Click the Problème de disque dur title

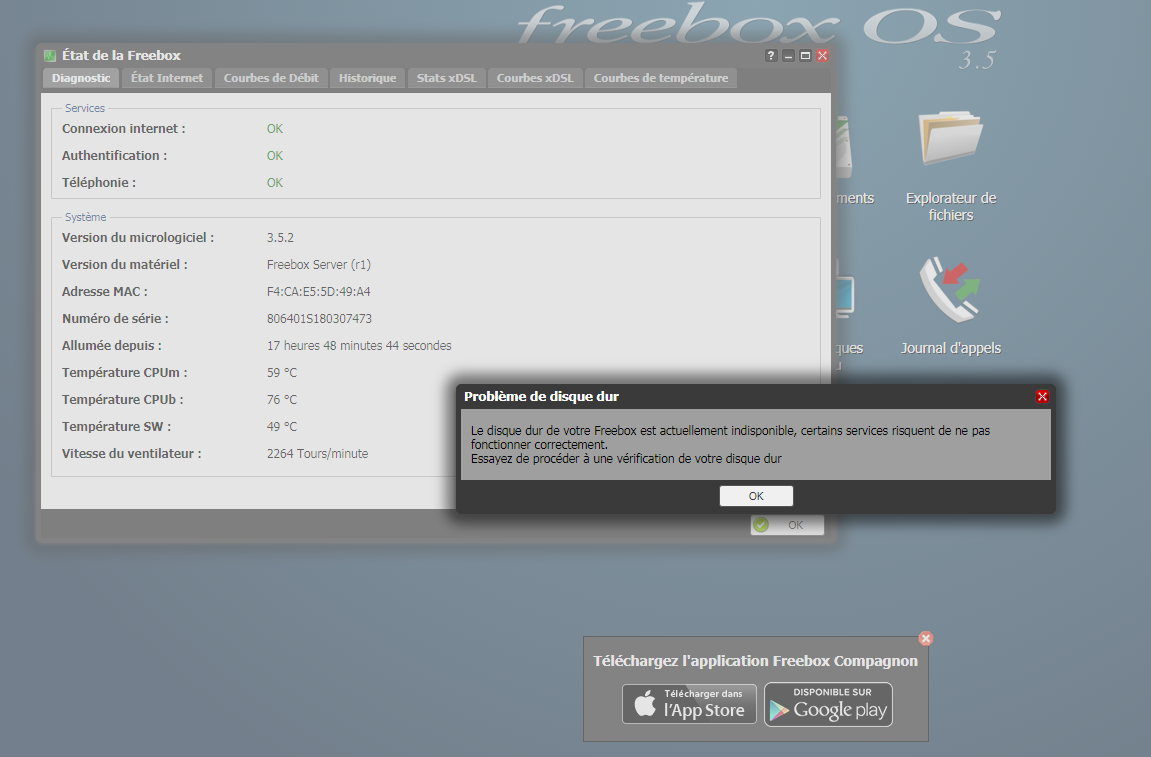tap(541, 396)
